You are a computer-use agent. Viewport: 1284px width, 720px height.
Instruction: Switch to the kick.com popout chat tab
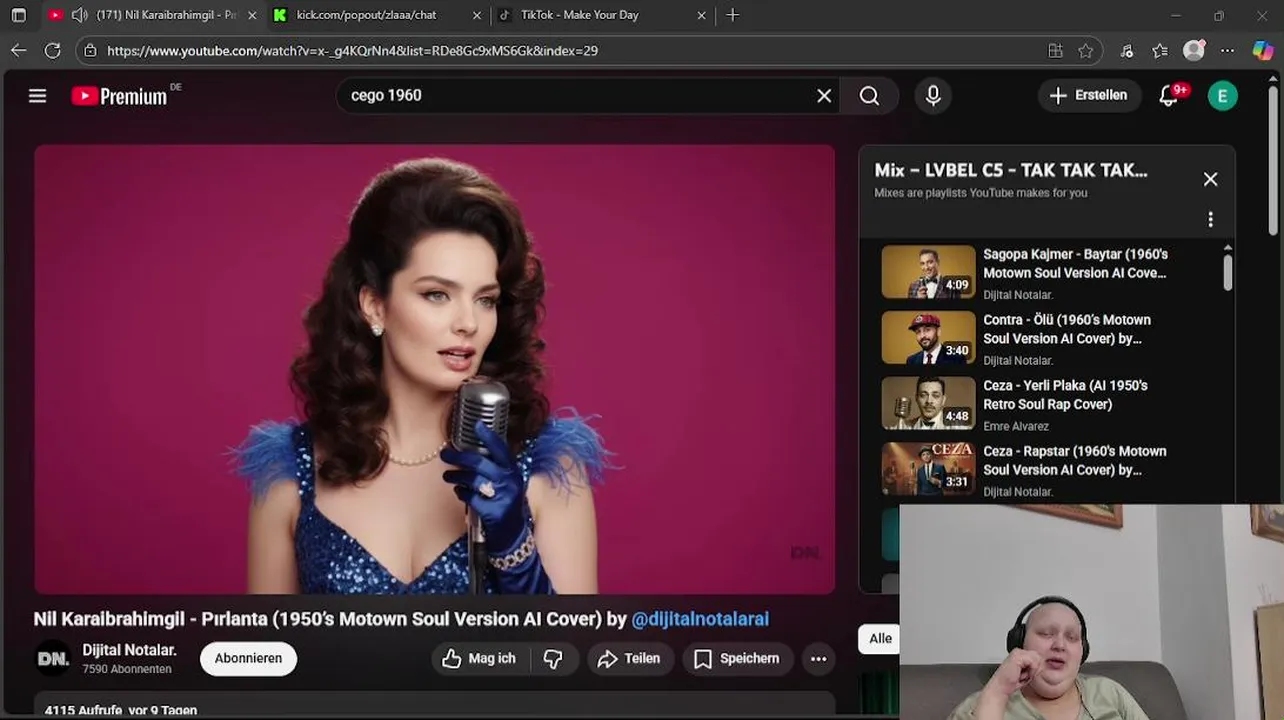pyautogui.click(x=366, y=15)
